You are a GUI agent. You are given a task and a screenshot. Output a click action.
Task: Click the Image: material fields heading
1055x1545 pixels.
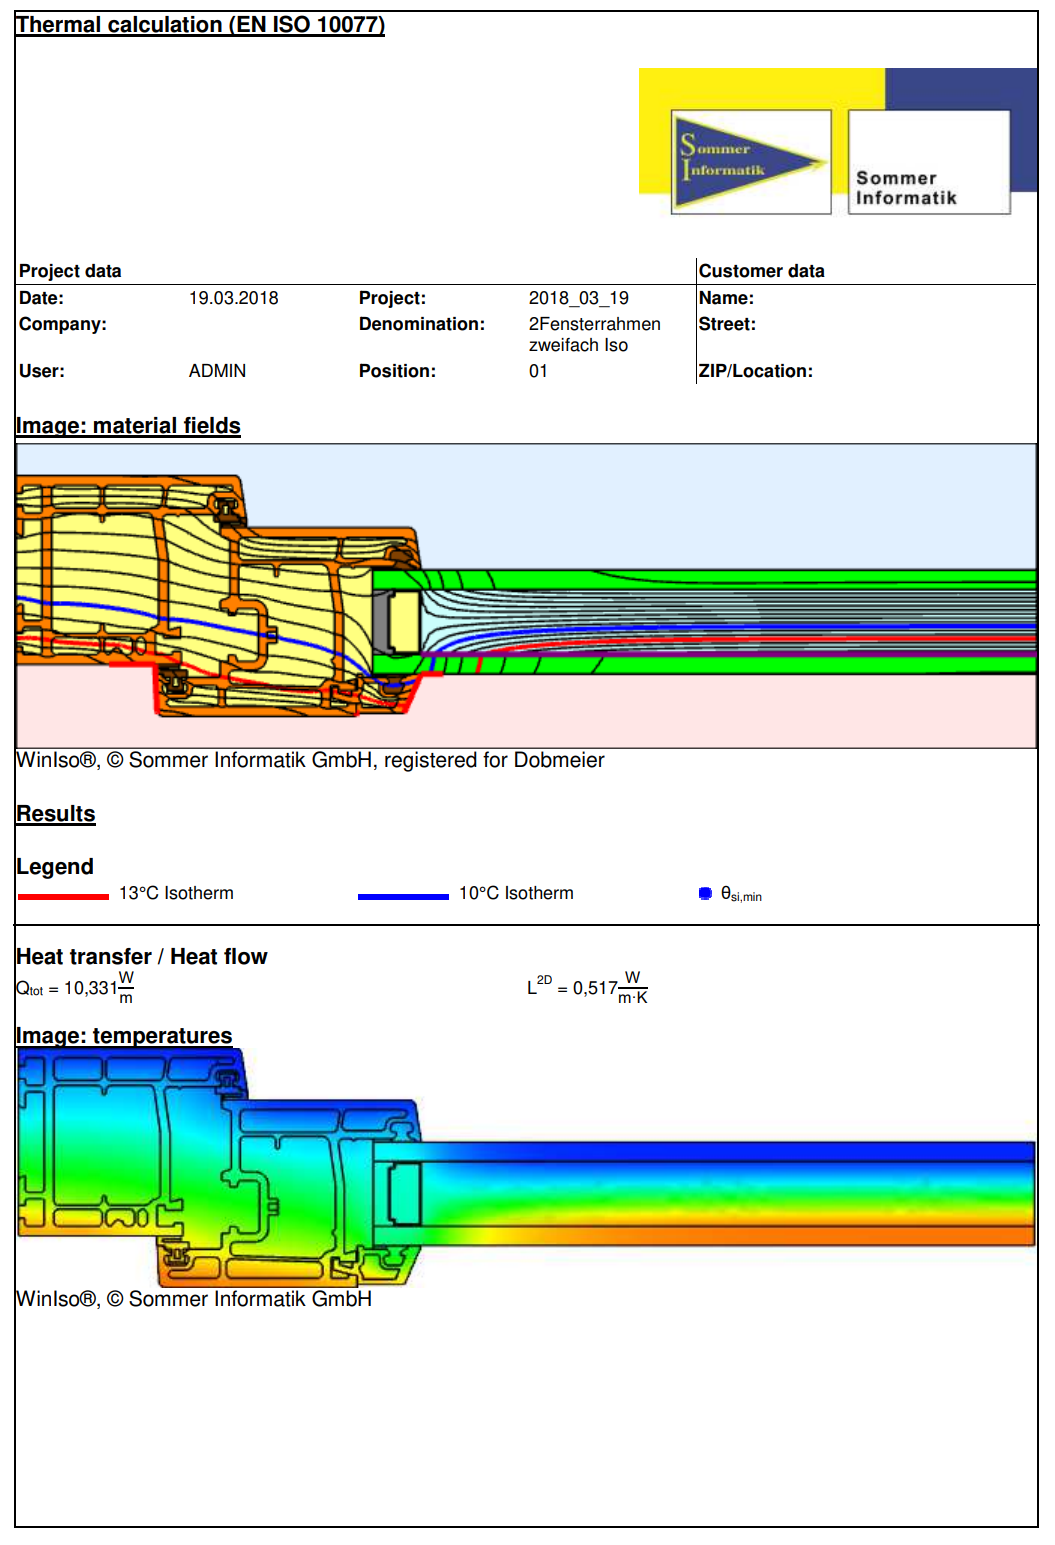(128, 426)
